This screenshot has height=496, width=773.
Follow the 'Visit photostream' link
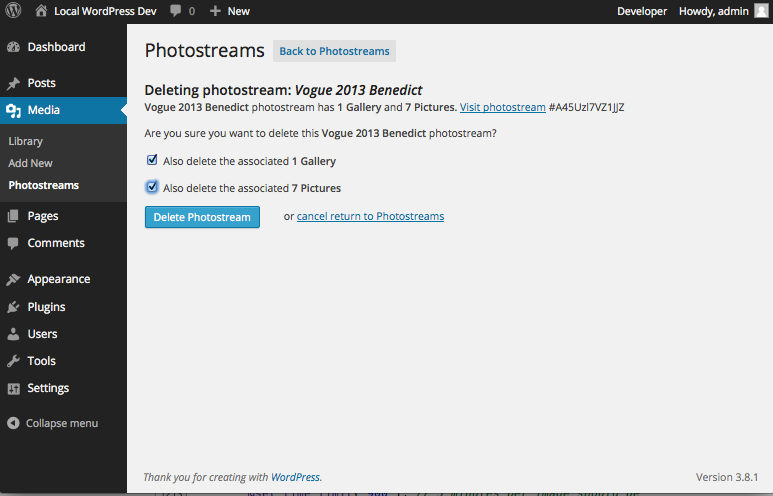502,107
